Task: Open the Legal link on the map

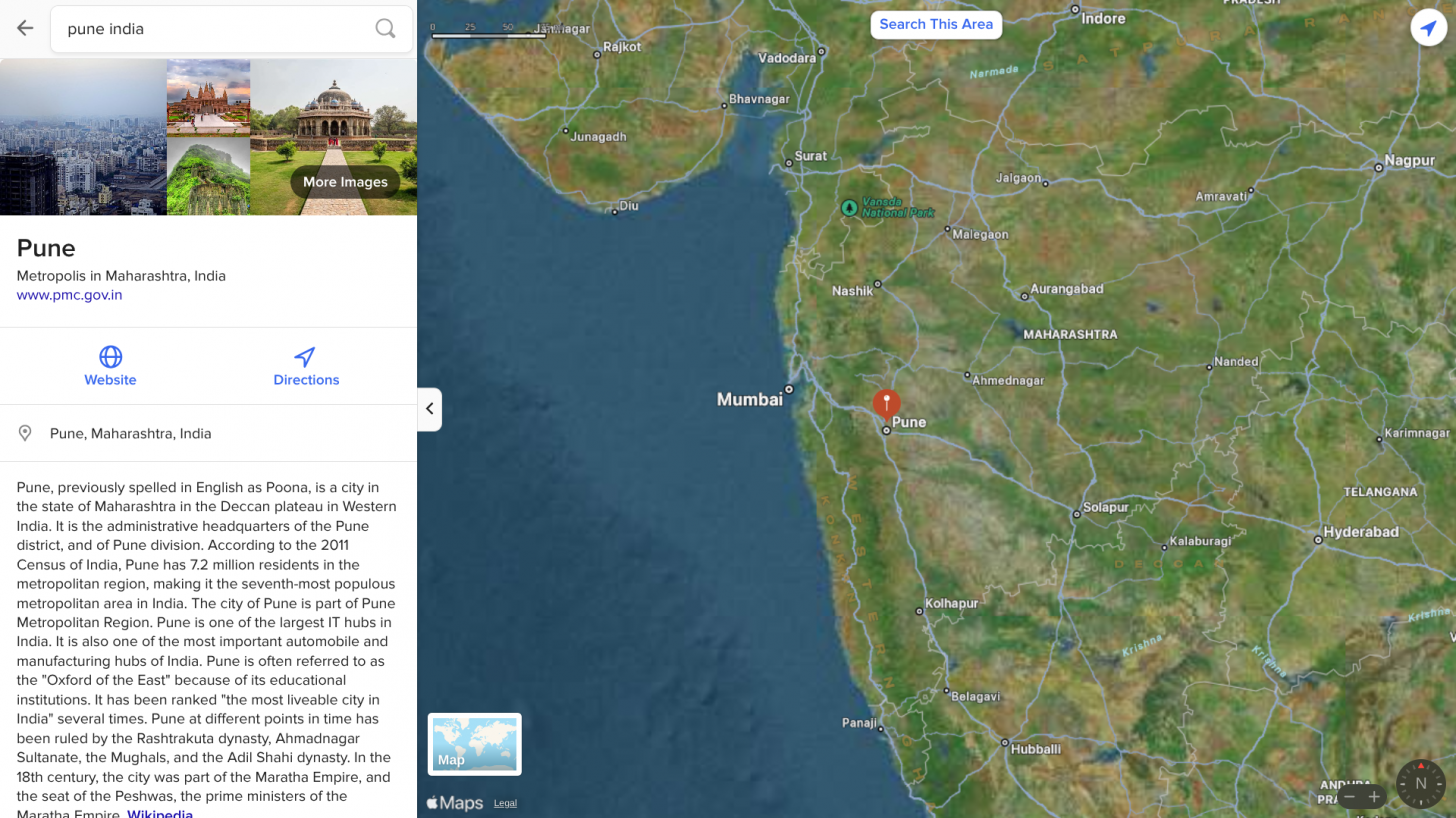Action: pyautogui.click(x=505, y=803)
